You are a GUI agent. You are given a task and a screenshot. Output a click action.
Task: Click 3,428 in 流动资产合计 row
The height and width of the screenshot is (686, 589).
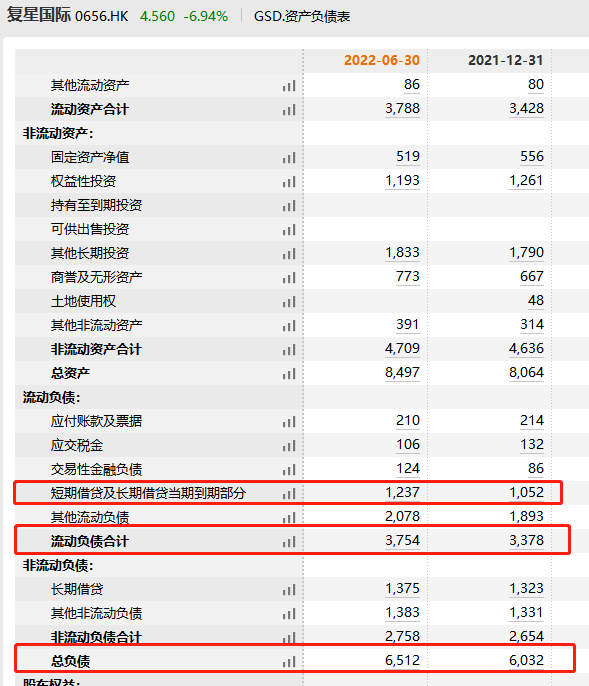click(526, 108)
